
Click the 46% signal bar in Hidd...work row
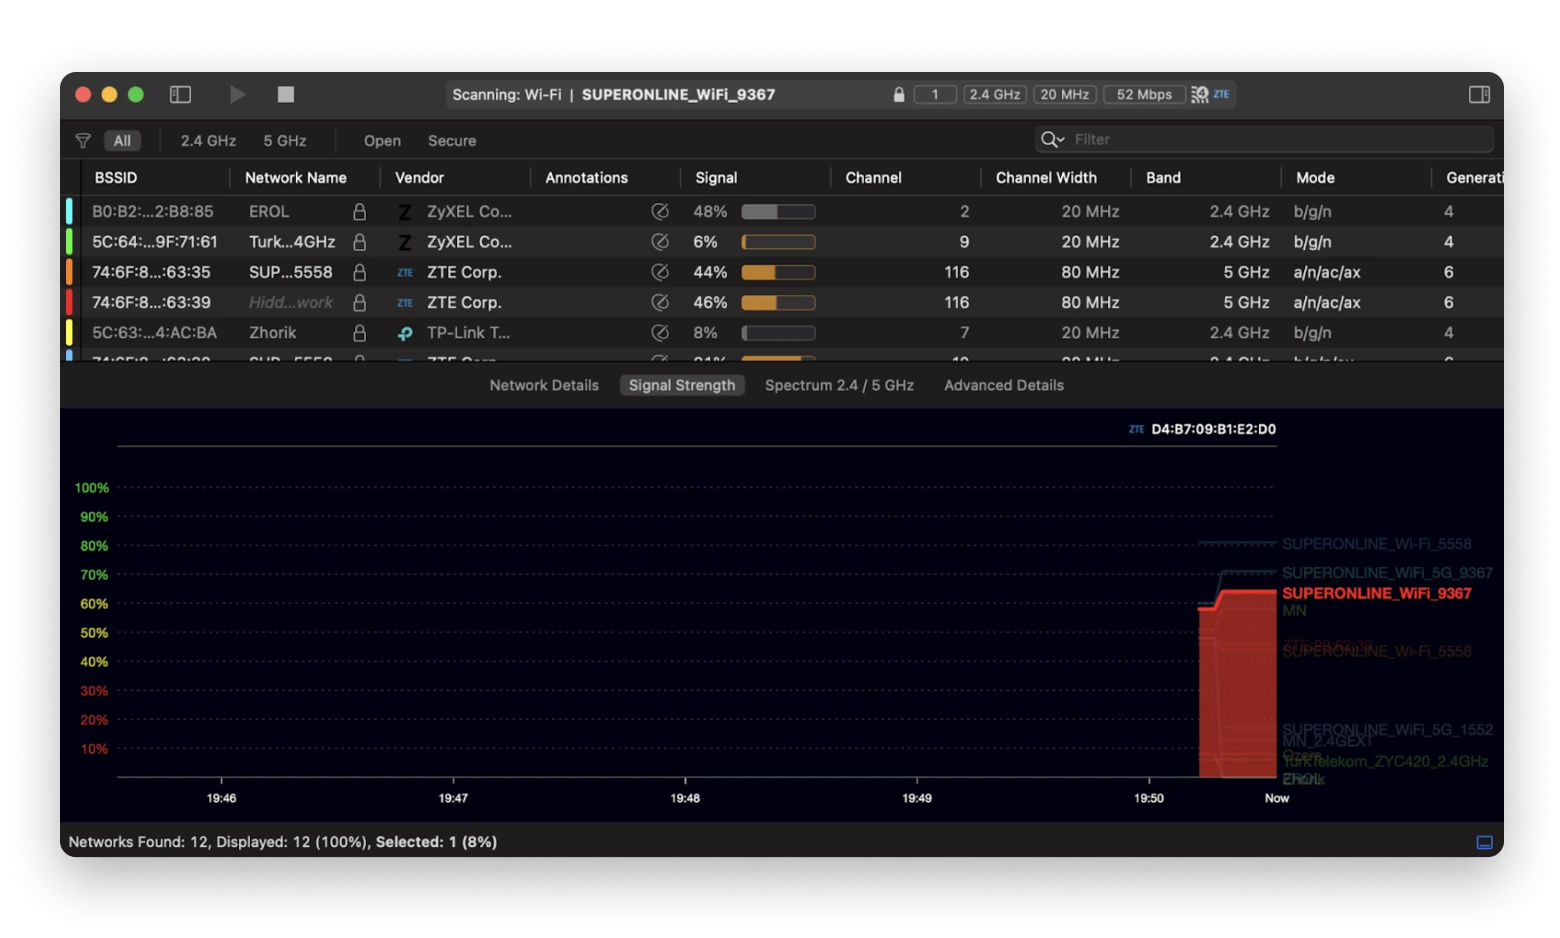coord(778,302)
